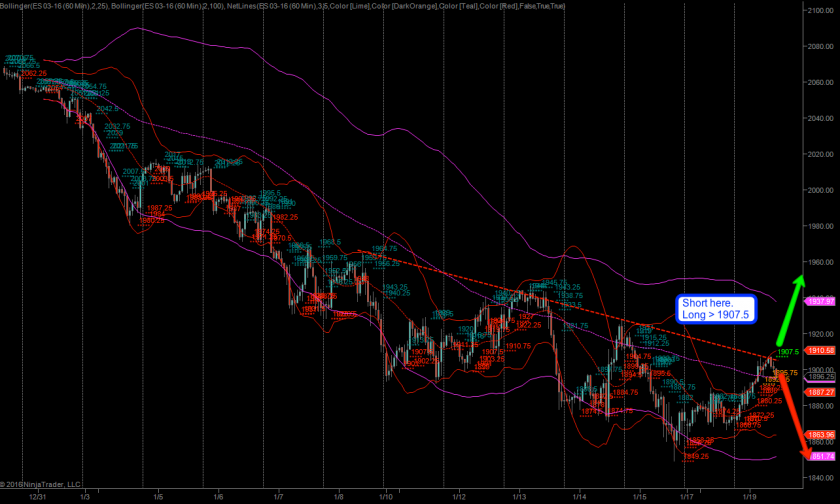Click the 1/5 date label
This screenshot has width=840, height=504.
tap(158, 497)
